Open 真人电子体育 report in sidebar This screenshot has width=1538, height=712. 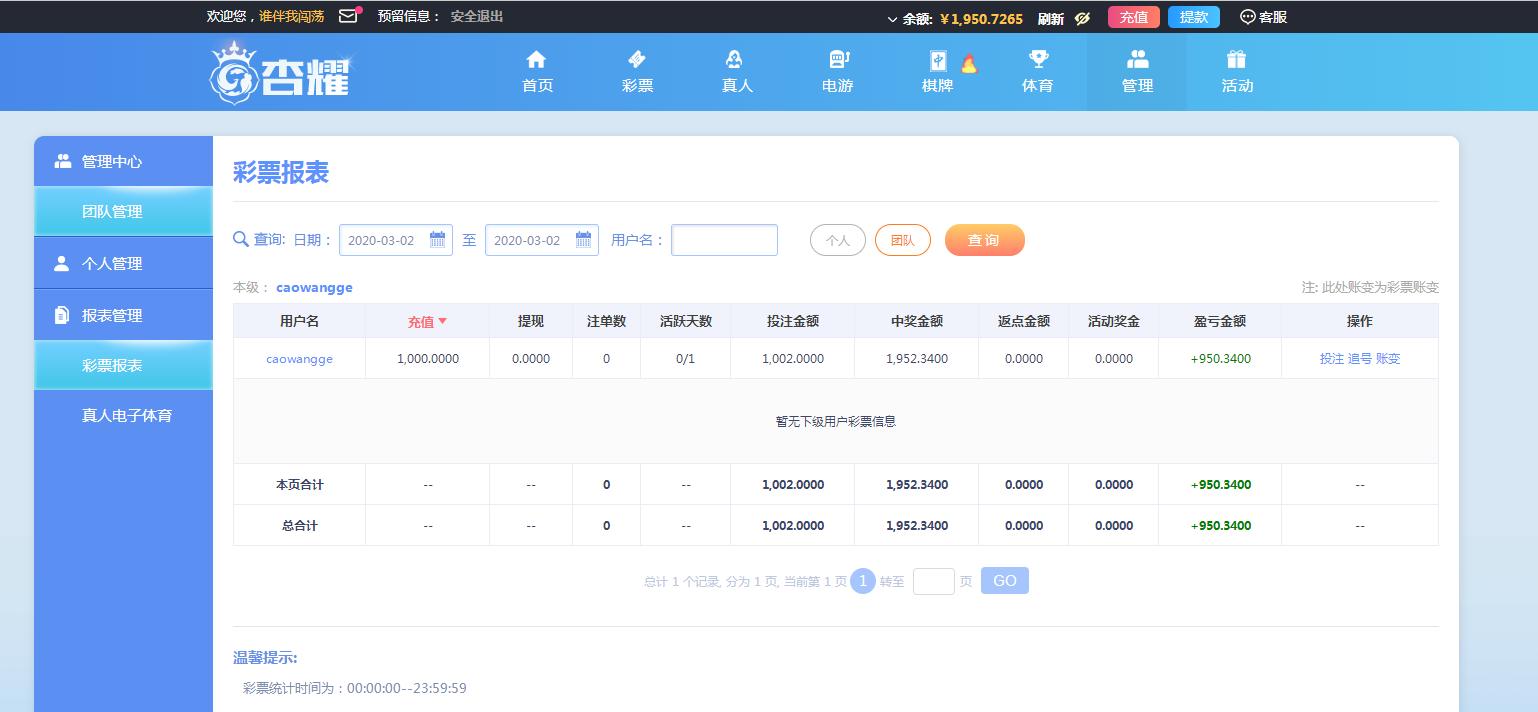click(x=127, y=415)
